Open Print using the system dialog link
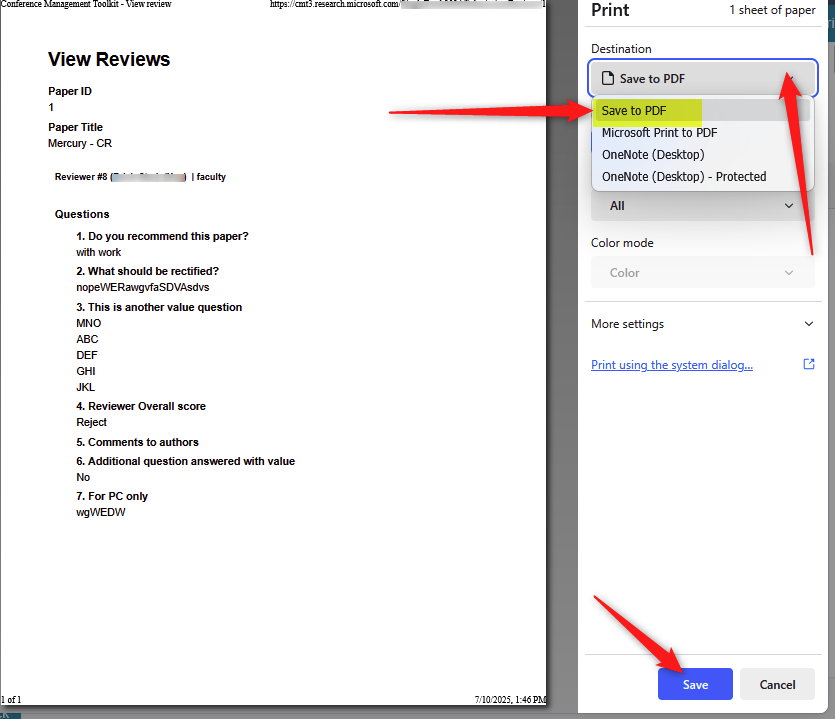The width and height of the screenshot is (835, 719). point(671,365)
